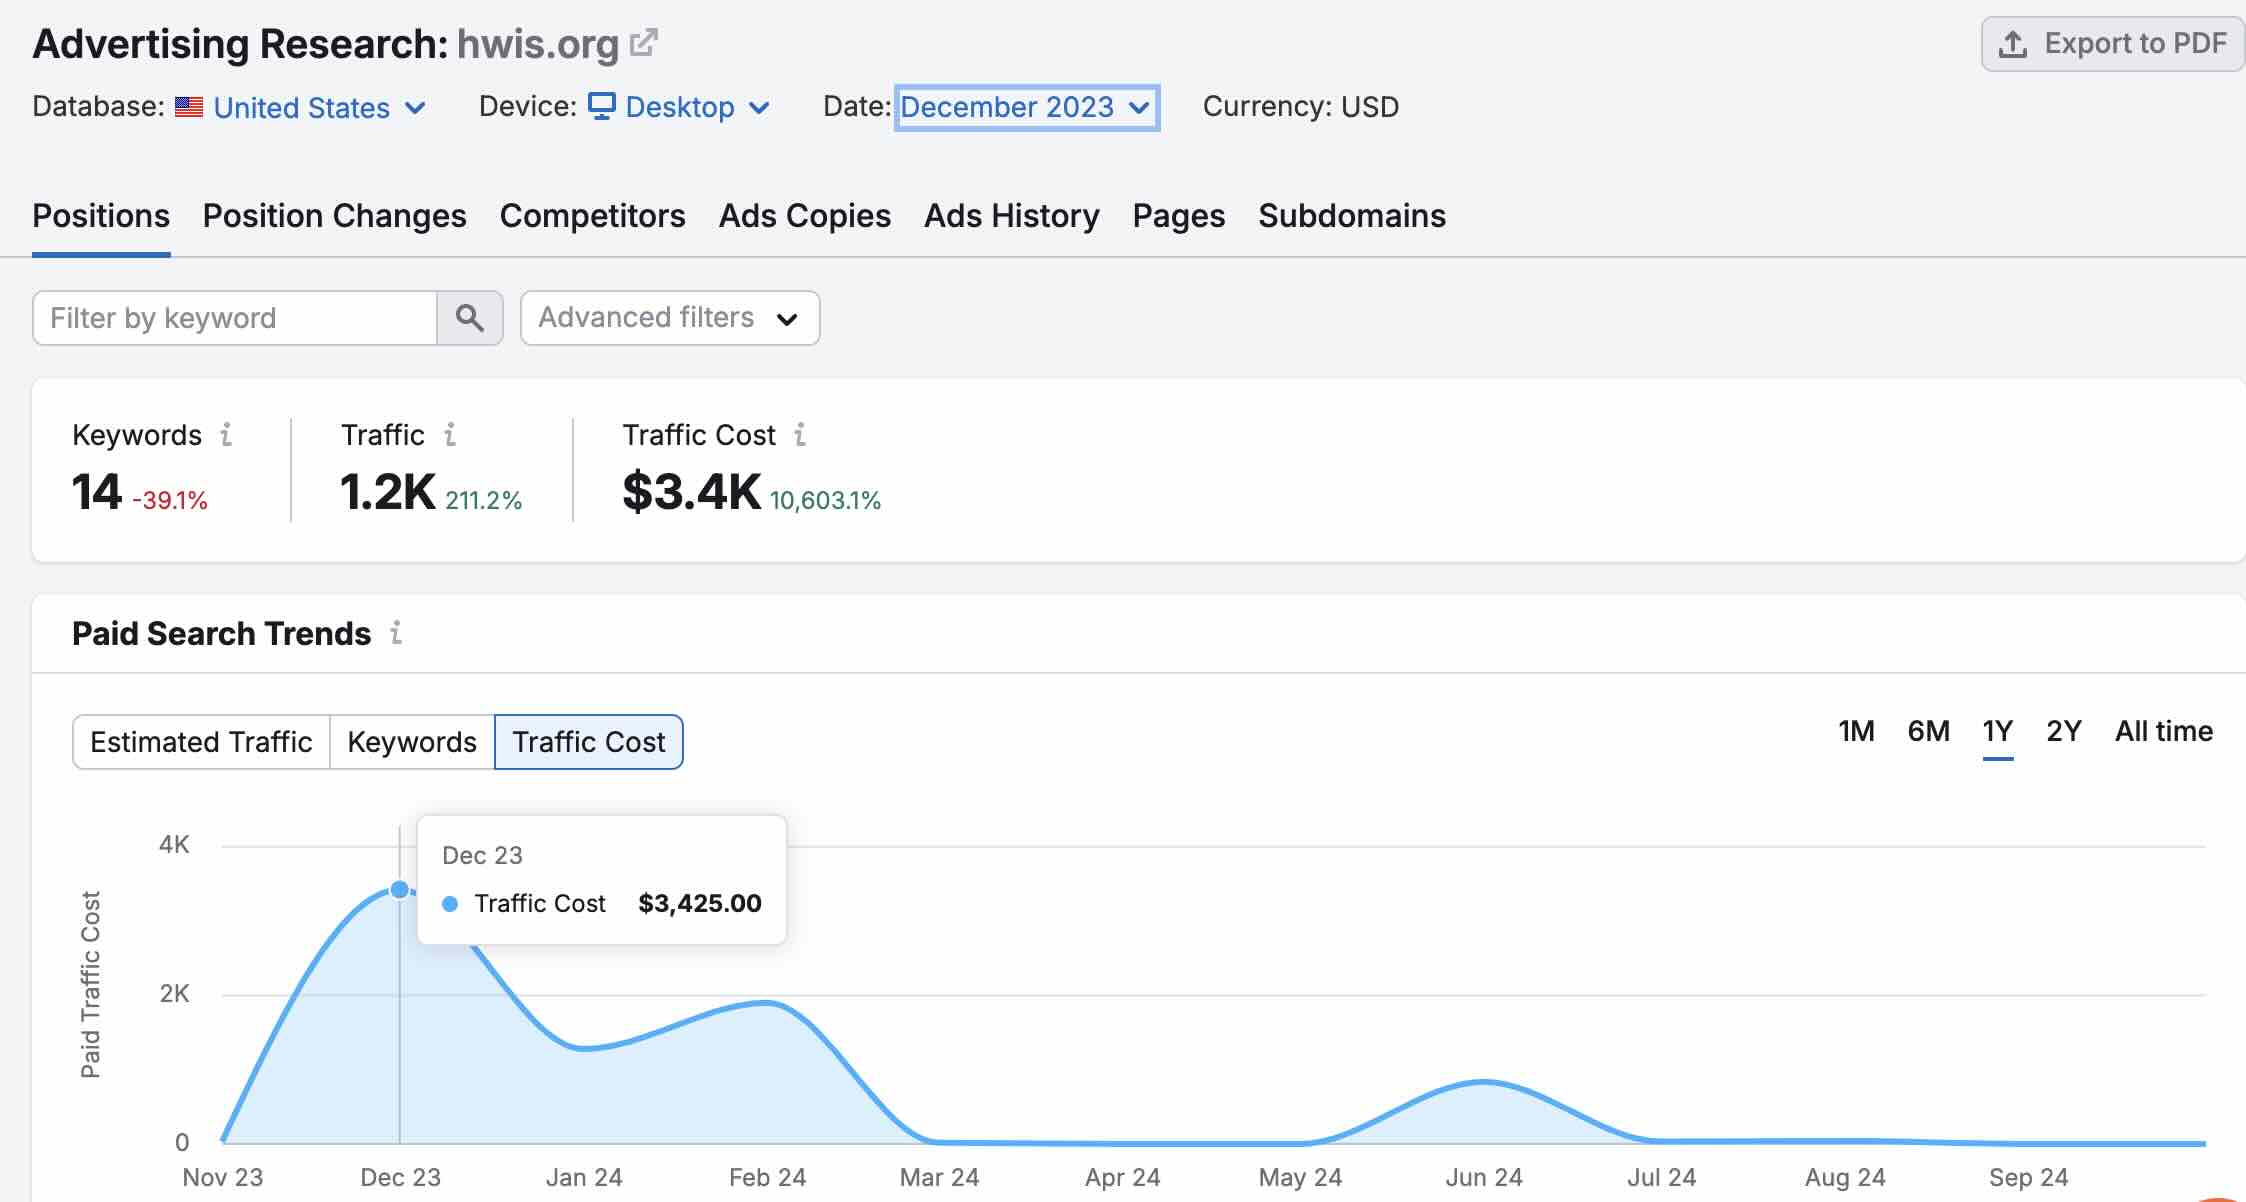Set chart range to 6M

coord(1928,731)
